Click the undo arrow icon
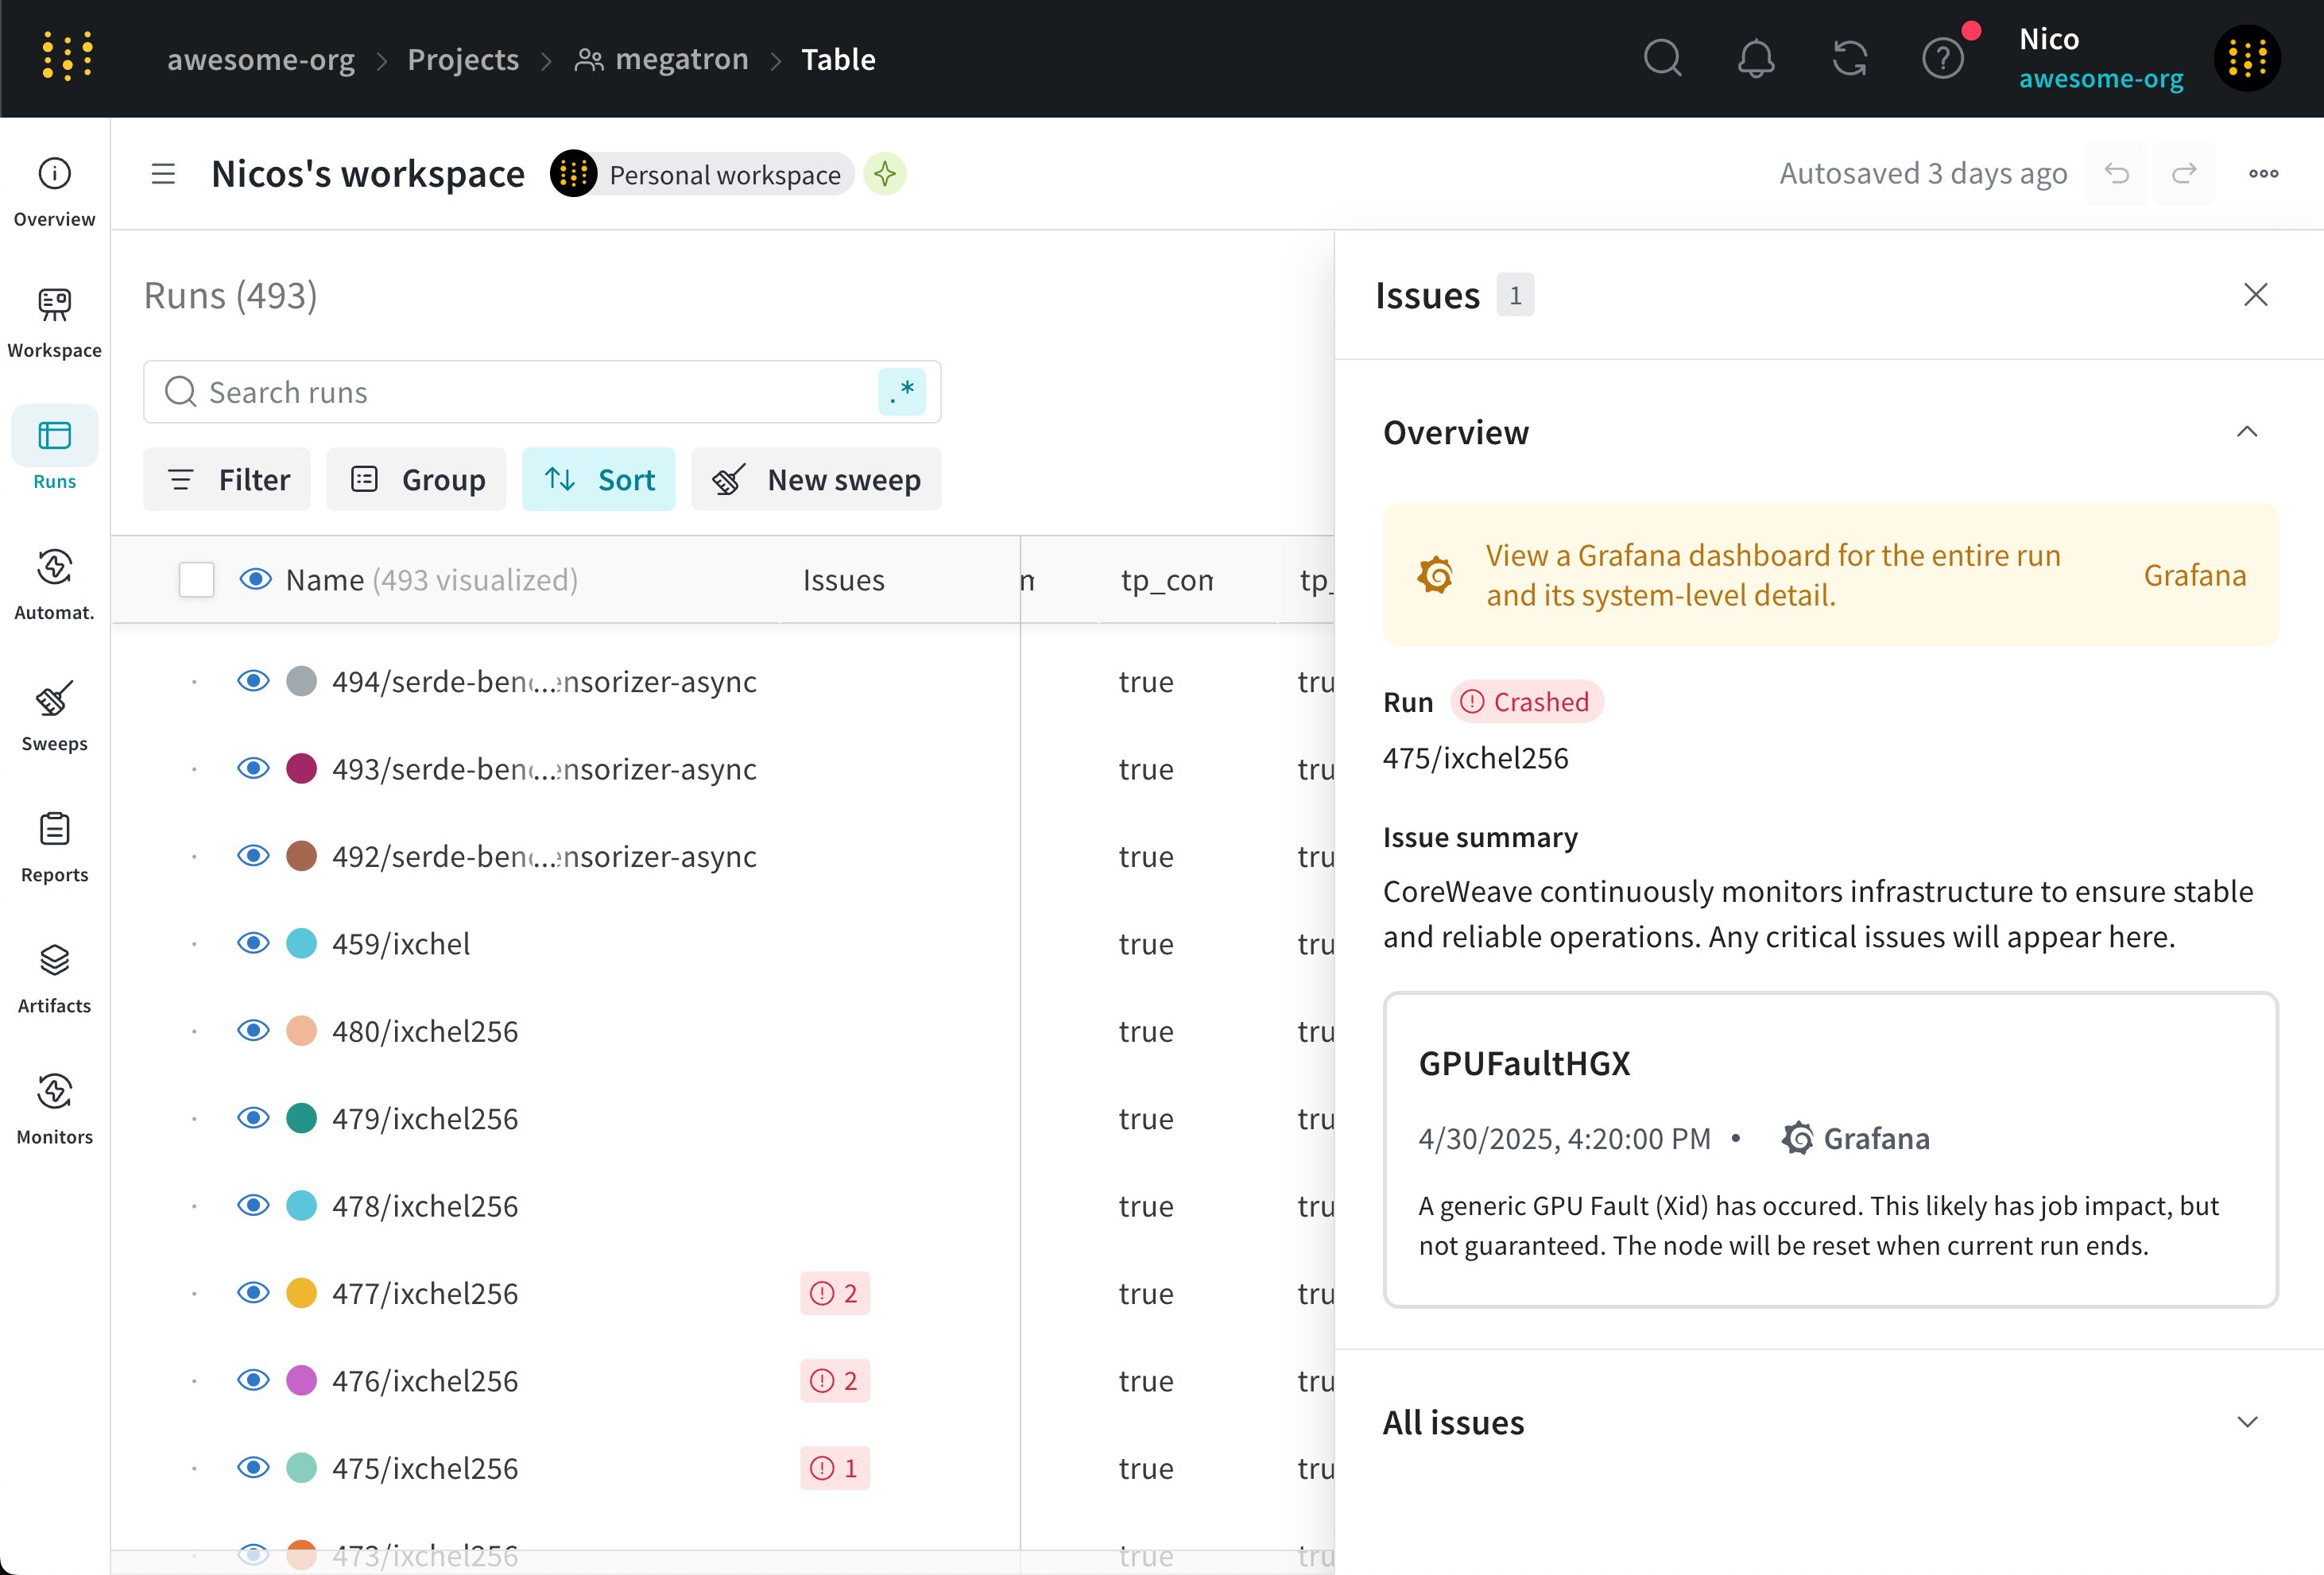 click(2116, 174)
